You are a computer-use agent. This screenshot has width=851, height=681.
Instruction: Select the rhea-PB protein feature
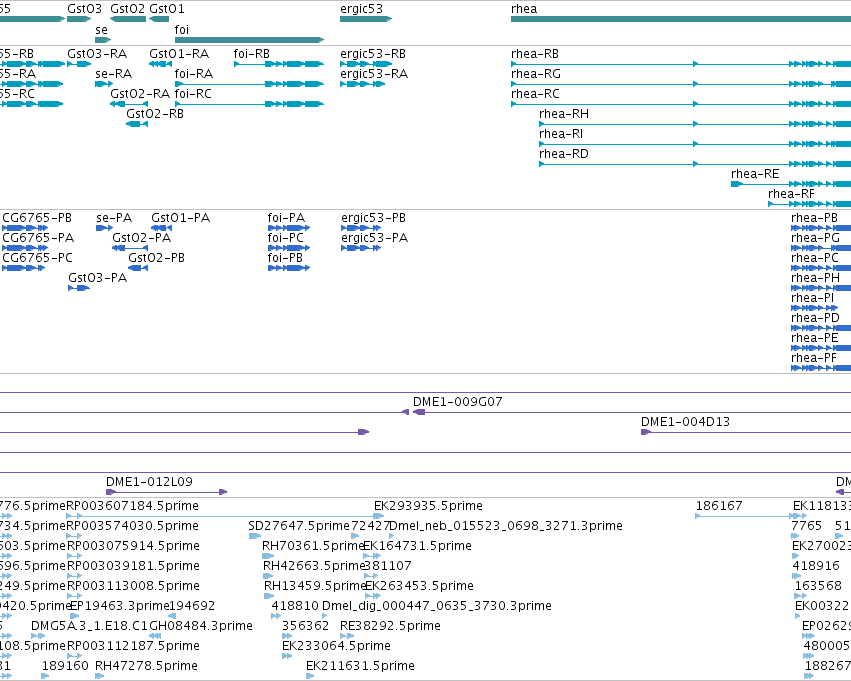(821, 228)
